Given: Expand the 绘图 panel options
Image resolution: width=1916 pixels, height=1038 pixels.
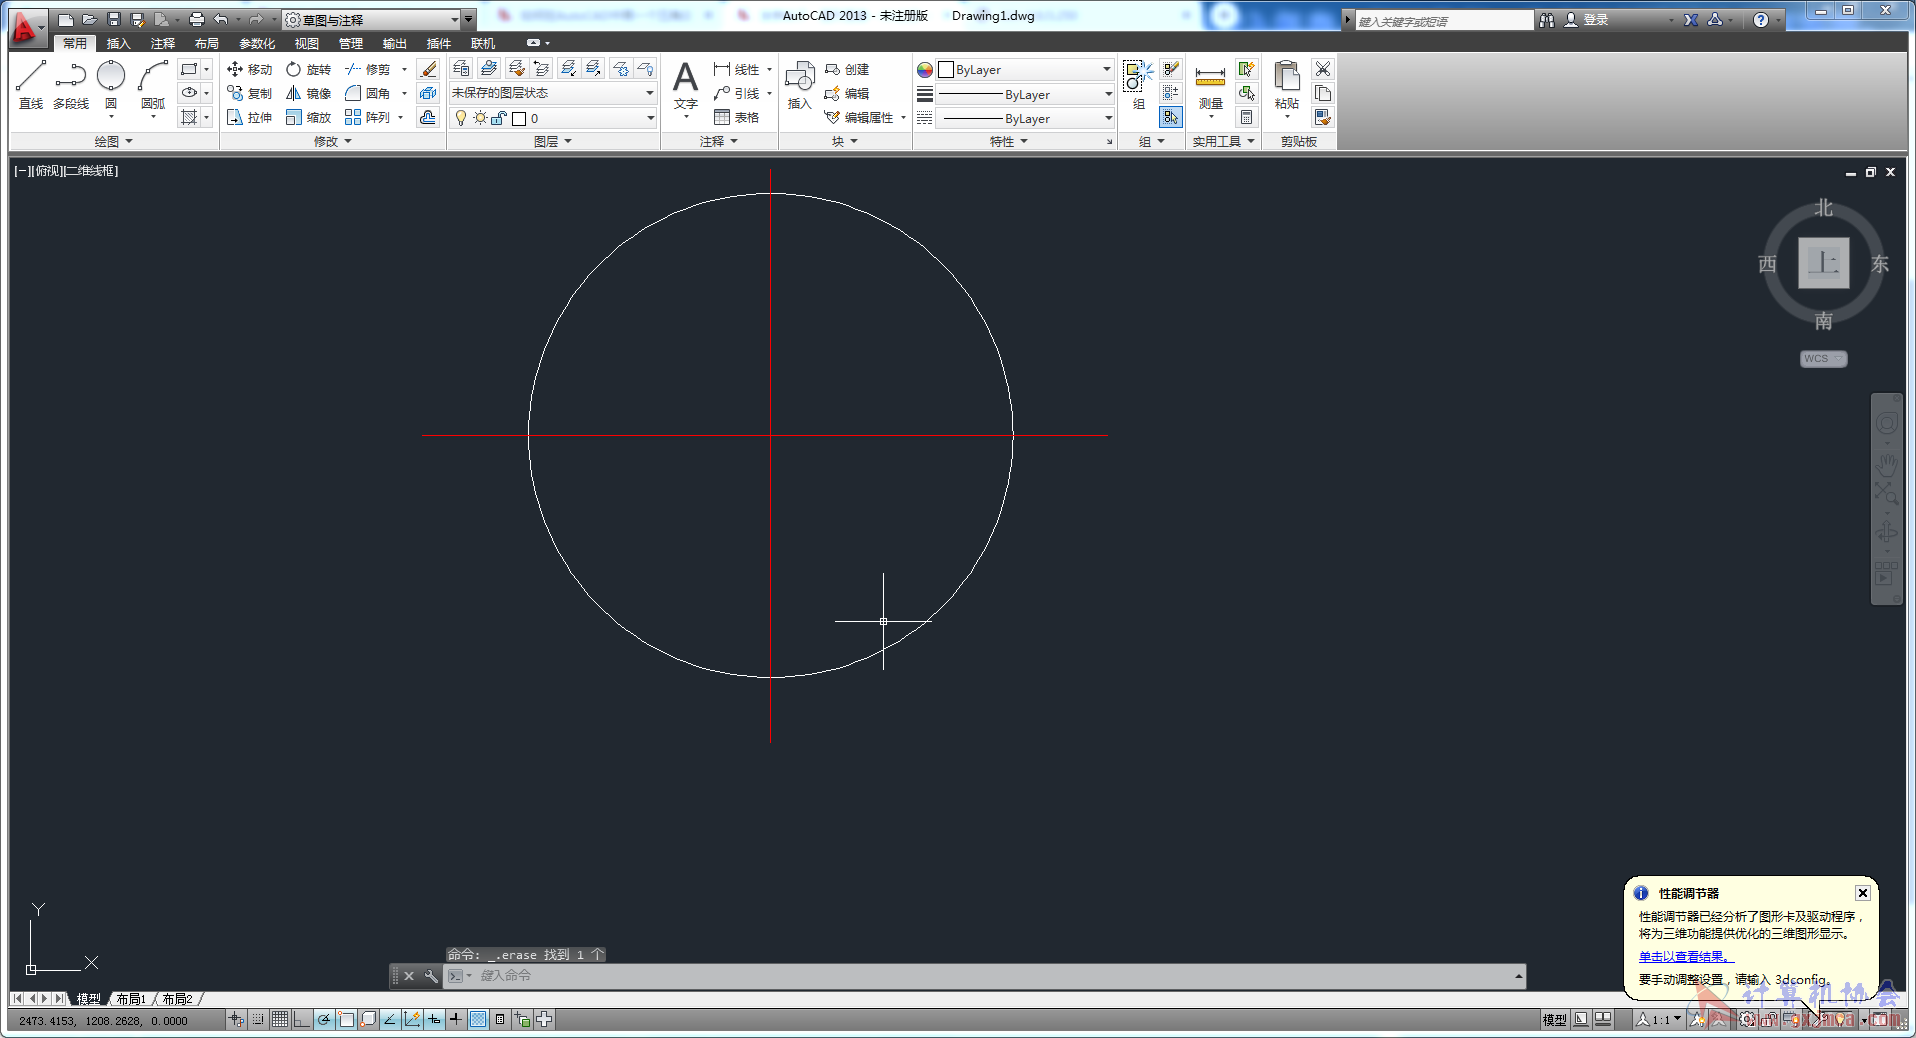Looking at the screenshot, I should (x=114, y=141).
